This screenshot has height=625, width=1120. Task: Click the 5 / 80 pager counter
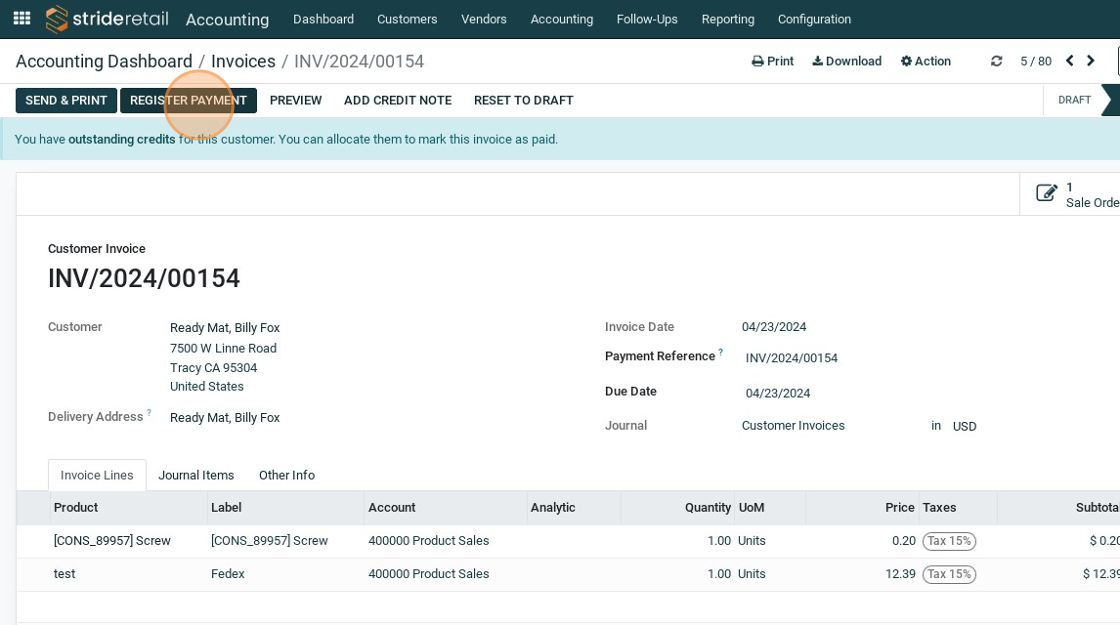(1036, 61)
